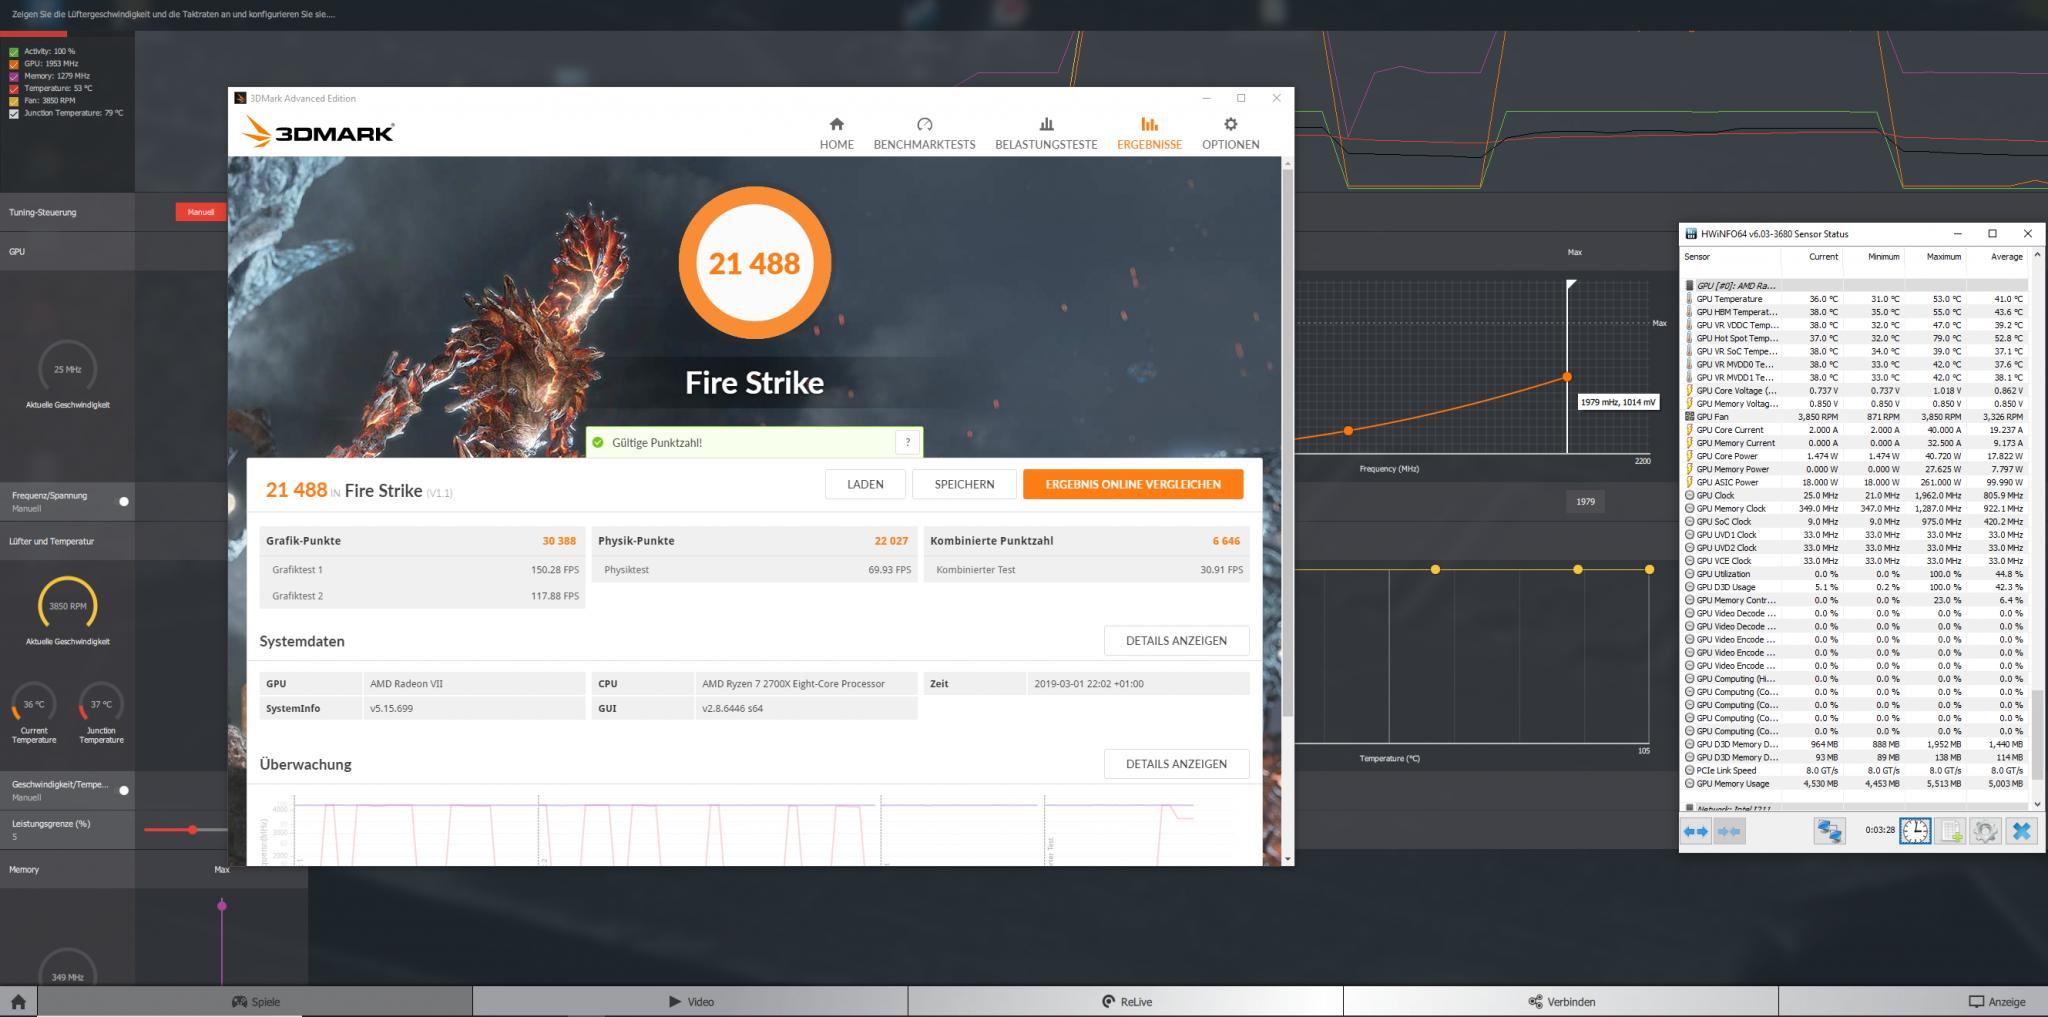The width and height of the screenshot is (2048, 1017).
Task: Click the Maximum column header
Action: pos(1943,257)
